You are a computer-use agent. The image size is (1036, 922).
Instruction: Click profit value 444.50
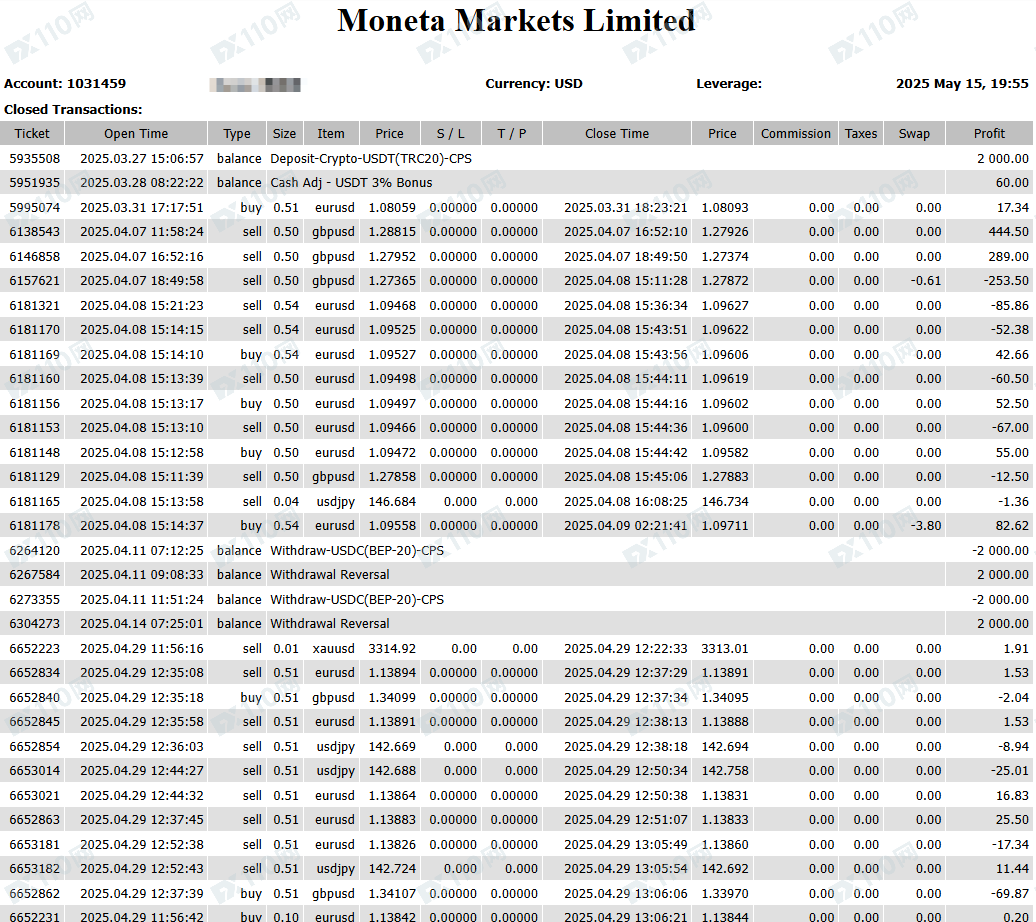point(1008,231)
